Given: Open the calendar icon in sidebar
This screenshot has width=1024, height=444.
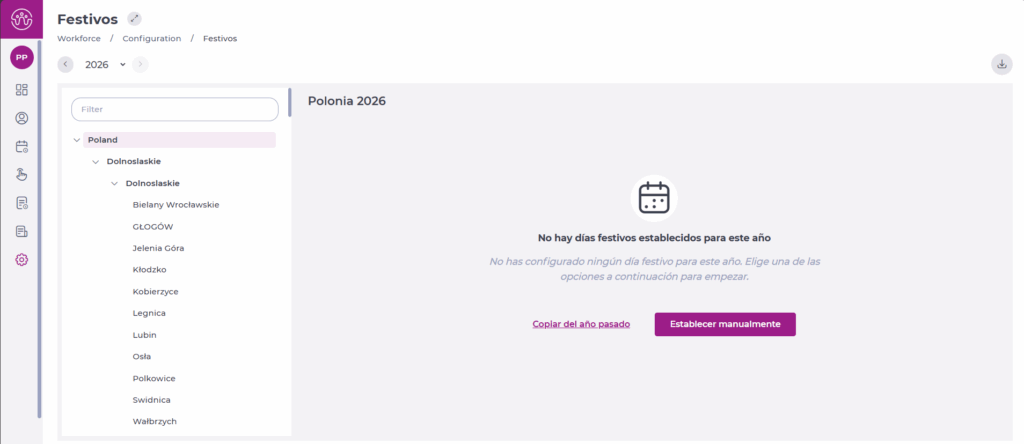Looking at the screenshot, I should (22, 146).
